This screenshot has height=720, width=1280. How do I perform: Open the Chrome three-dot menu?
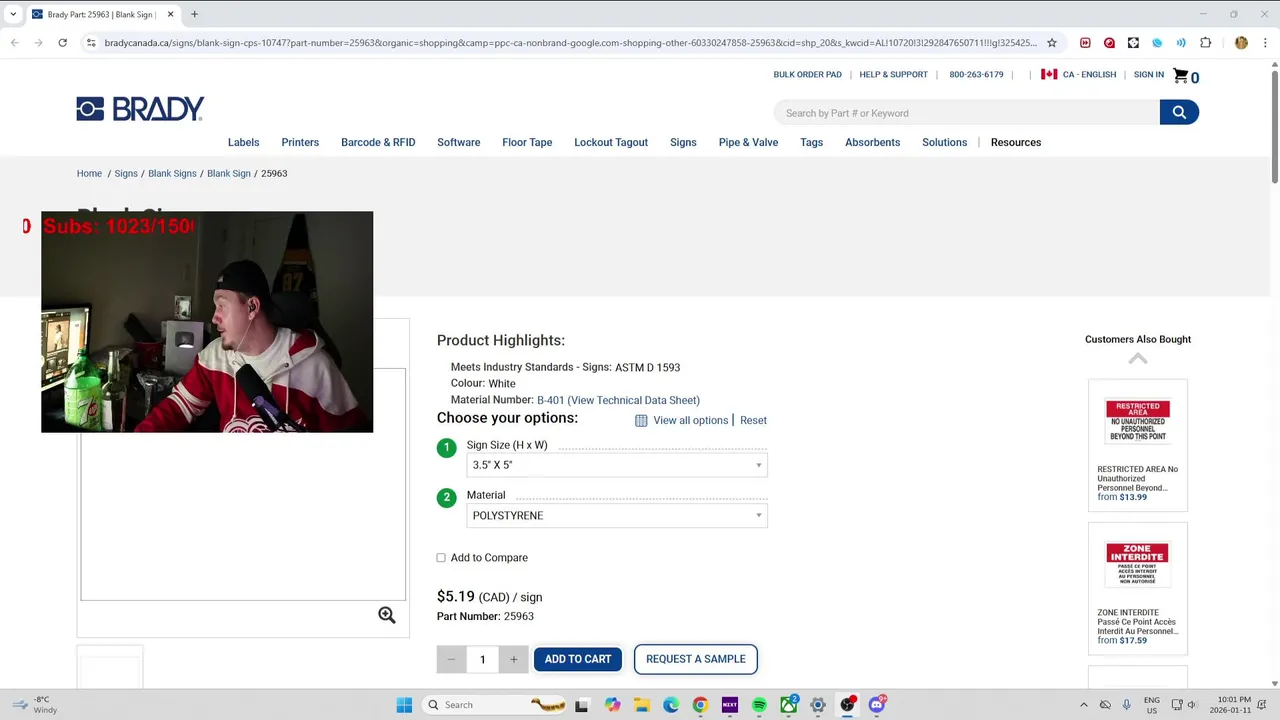[1266, 43]
